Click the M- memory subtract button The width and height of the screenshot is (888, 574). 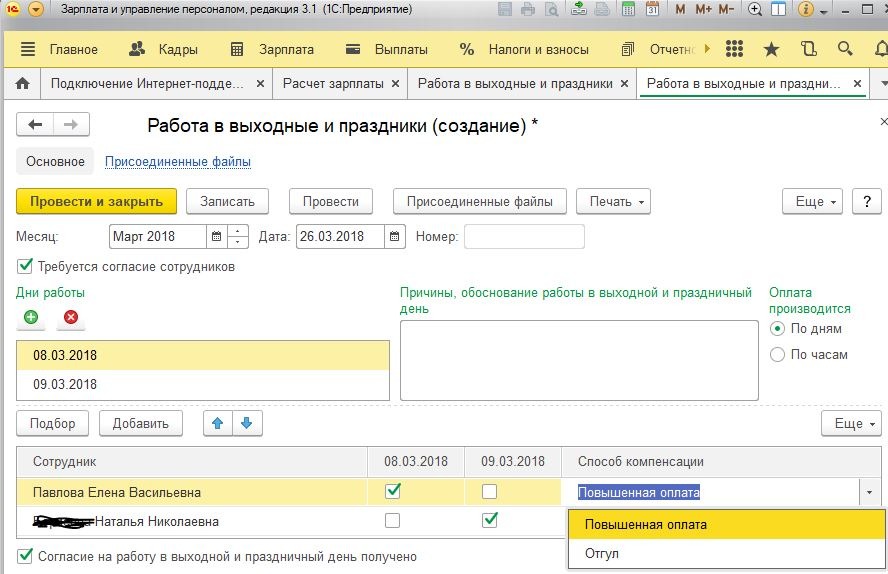point(726,9)
